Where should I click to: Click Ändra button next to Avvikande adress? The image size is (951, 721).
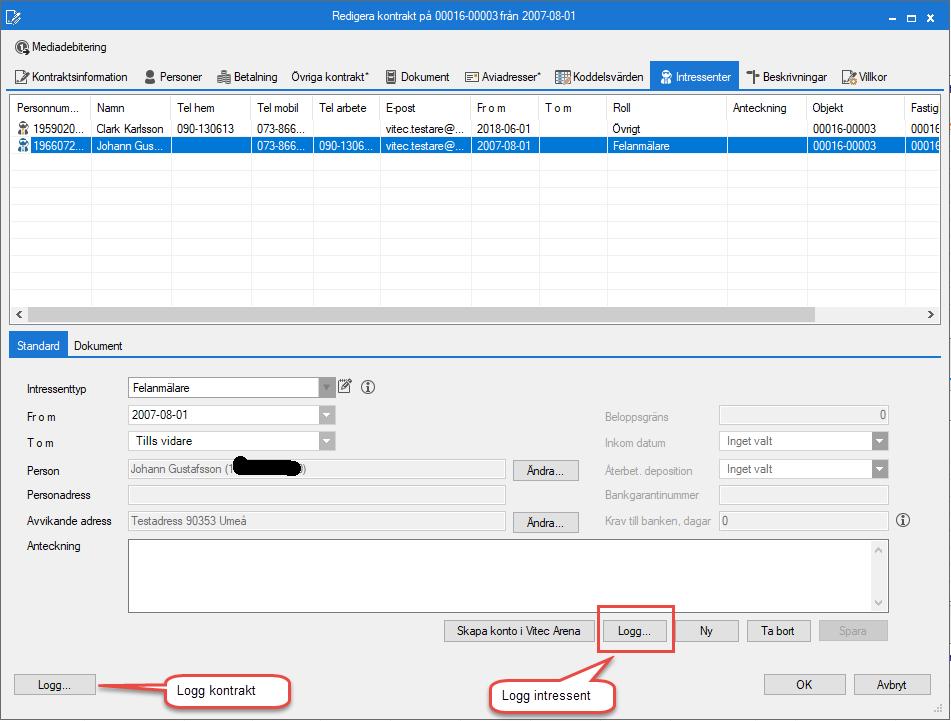point(545,522)
